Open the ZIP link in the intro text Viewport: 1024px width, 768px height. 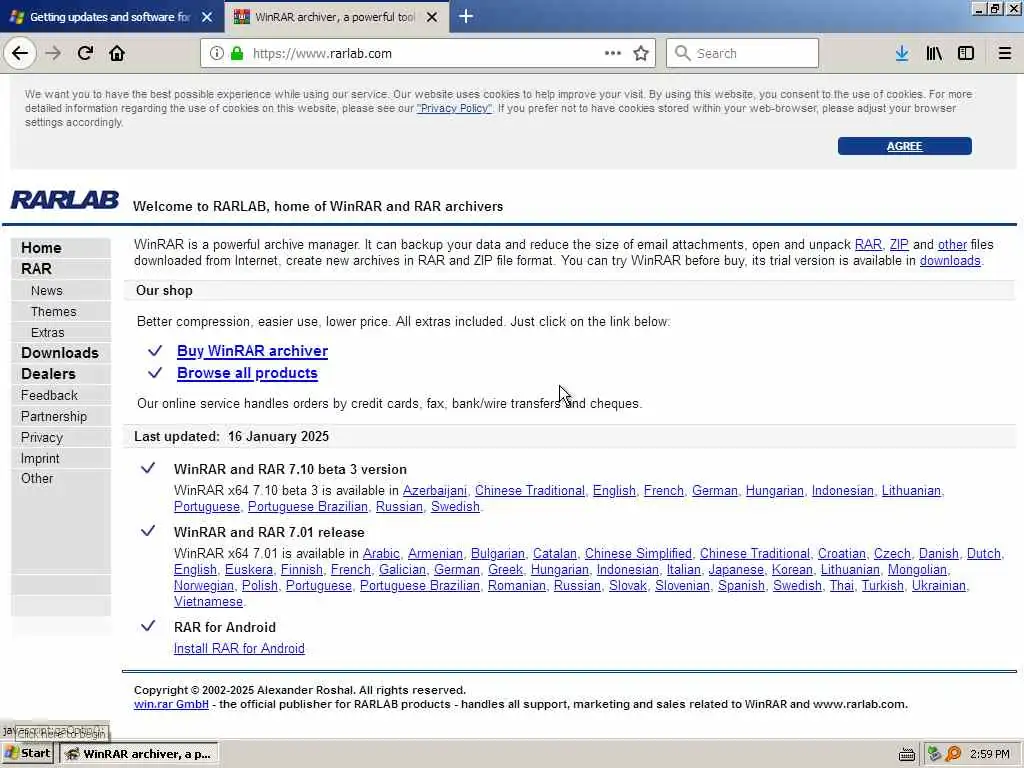coord(899,244)
